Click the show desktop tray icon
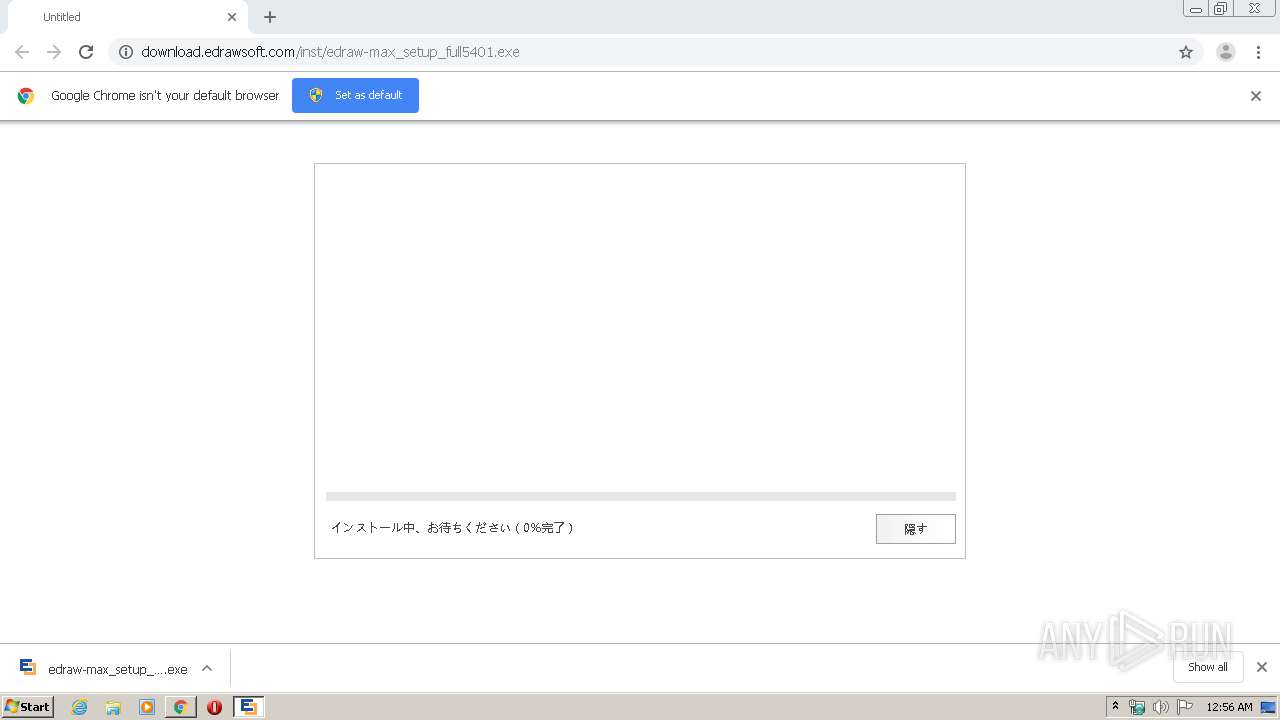The width and height of the screenshot is (1280, 720). point(1268,707)
